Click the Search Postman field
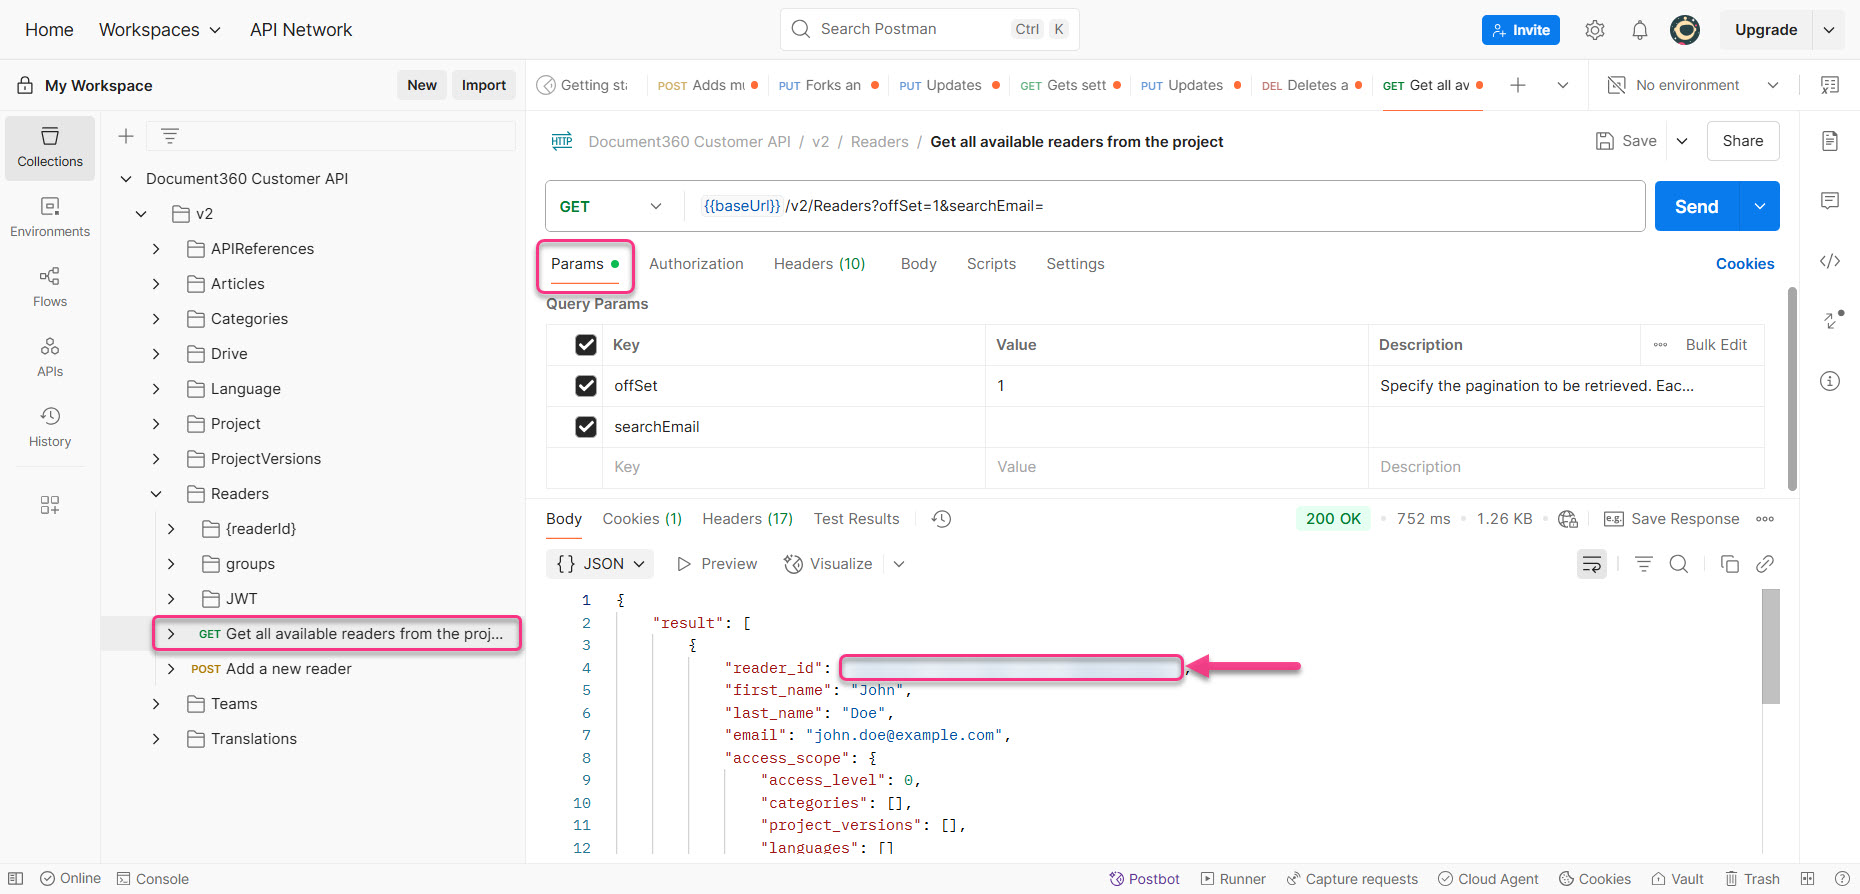The height and width of the screenshot is (894, 1860). coord(929,29)
